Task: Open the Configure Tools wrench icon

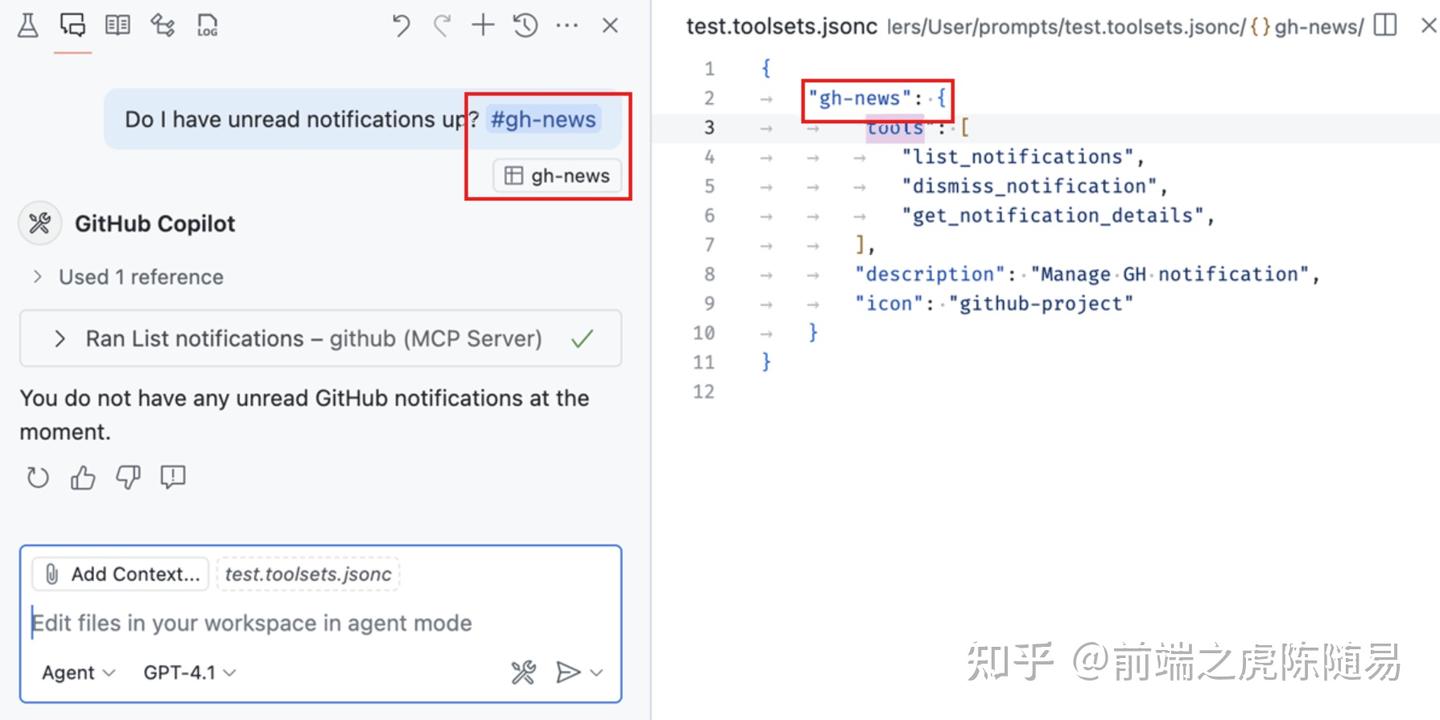Action: click(x=522, y=672)
